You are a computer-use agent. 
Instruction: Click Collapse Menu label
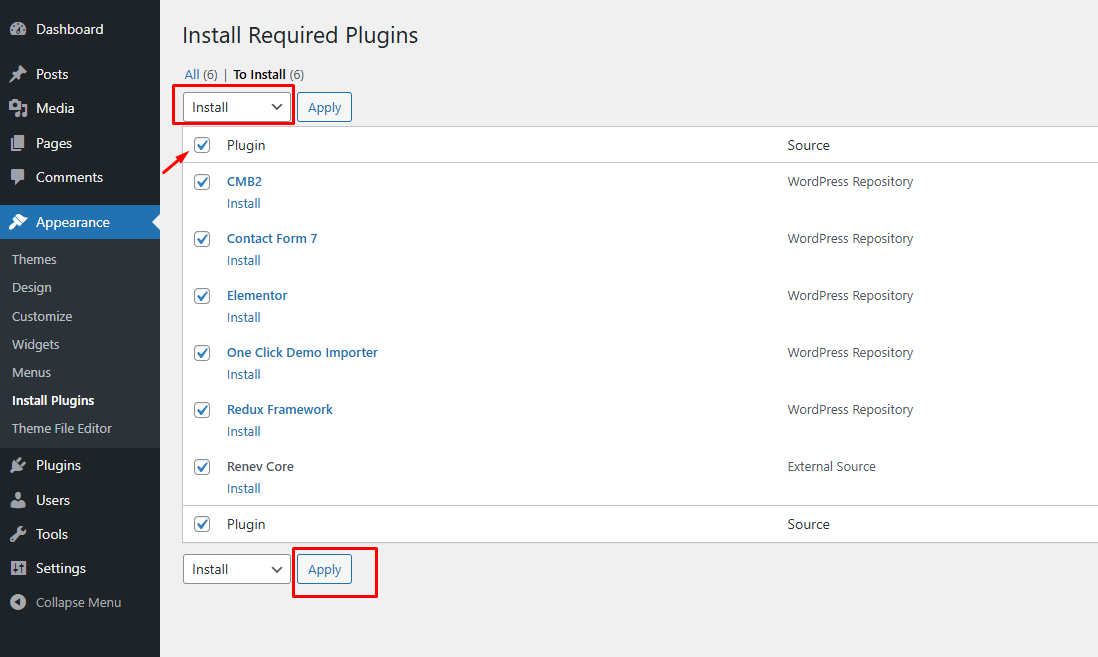pos(78,602)
